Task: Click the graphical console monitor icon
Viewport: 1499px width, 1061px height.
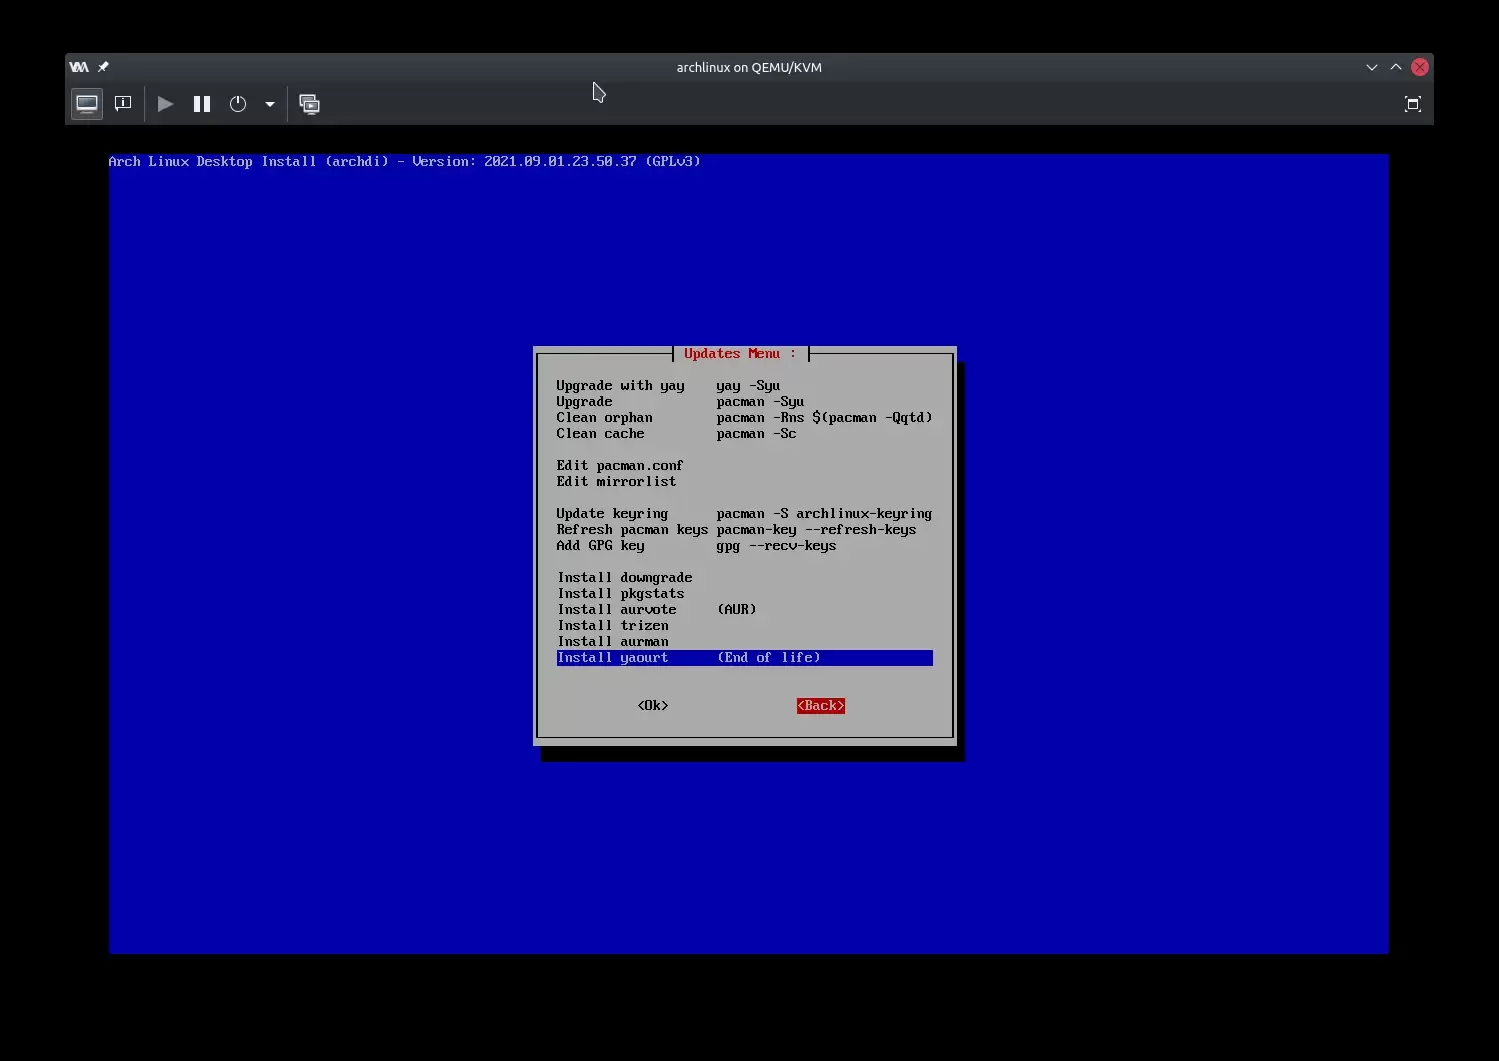Action: [87, 104]
